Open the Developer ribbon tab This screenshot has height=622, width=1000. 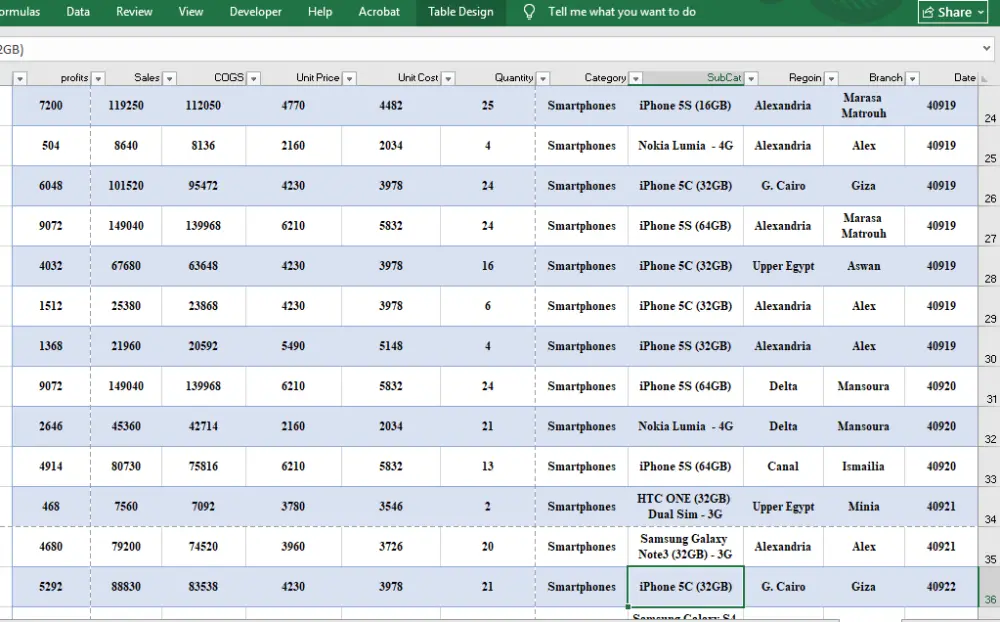click(255, 11)
